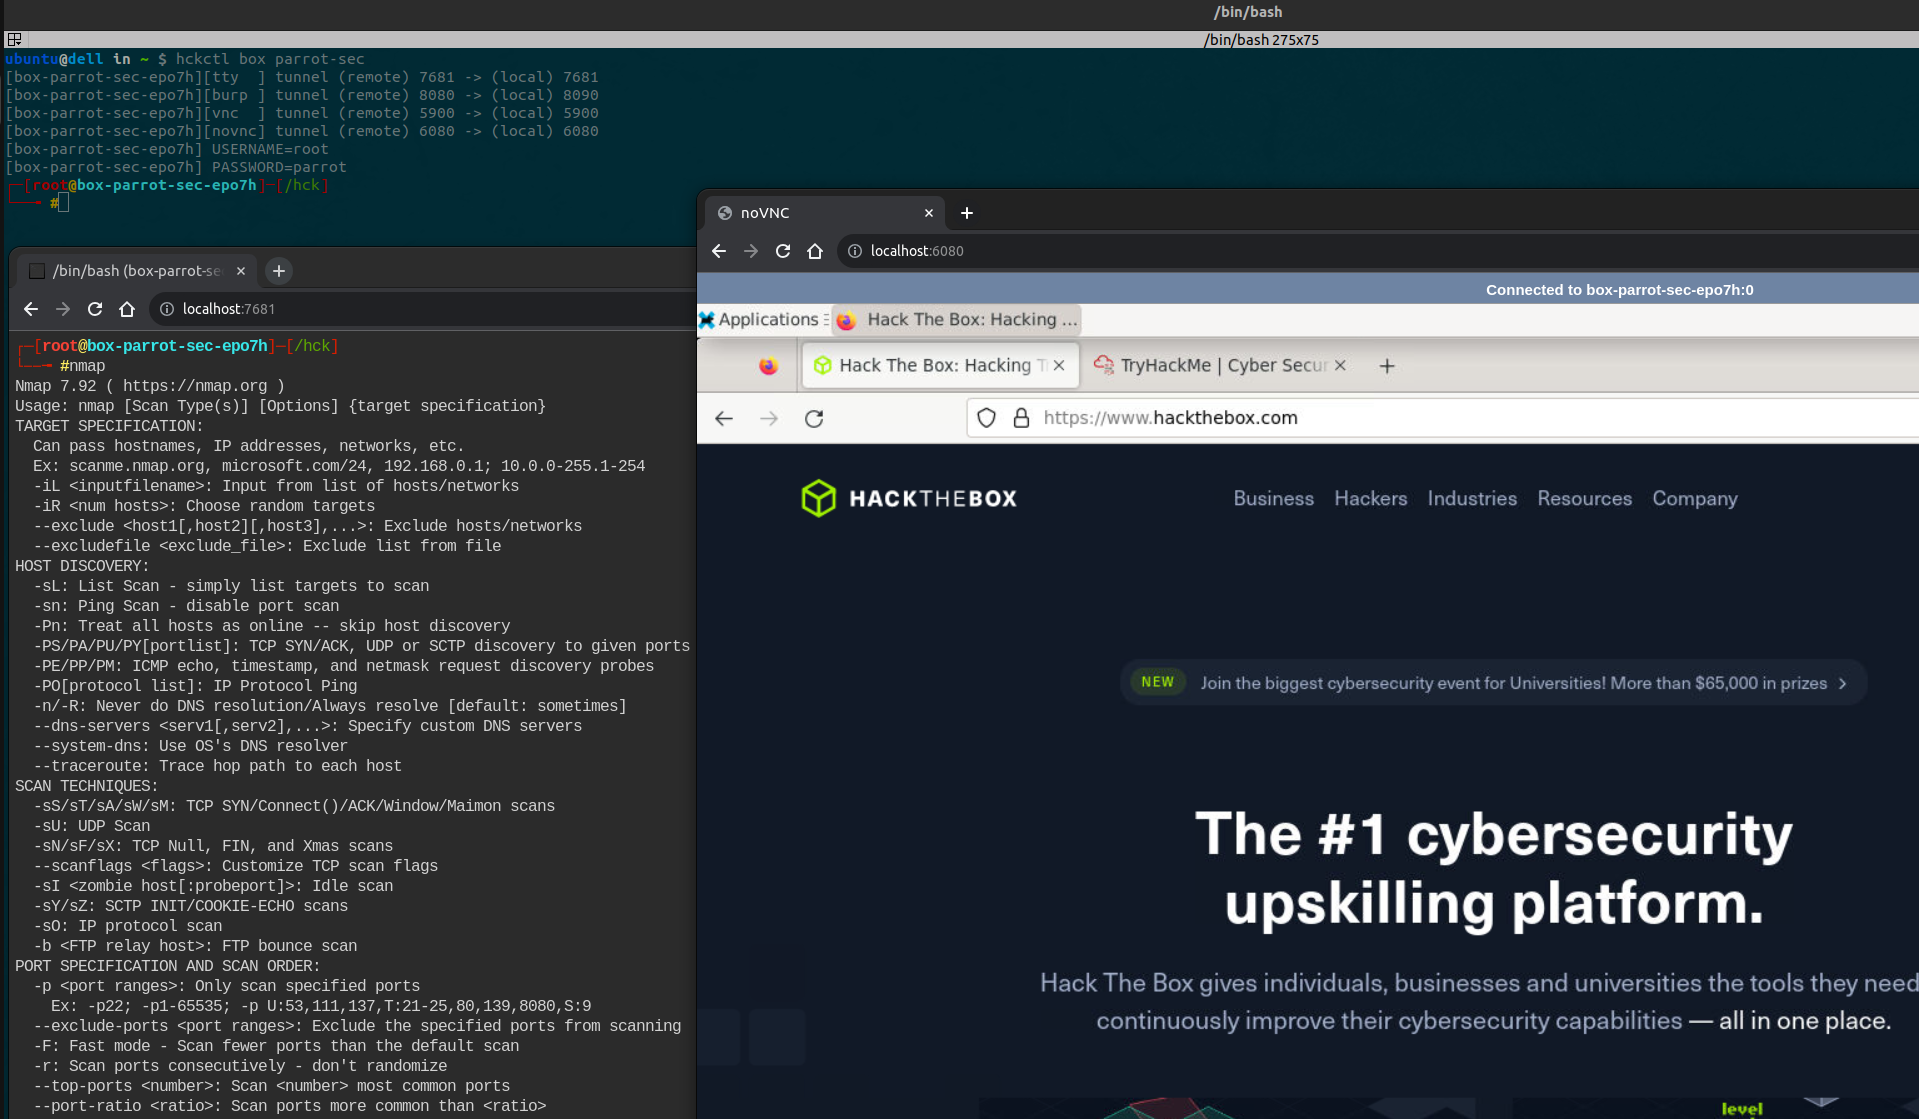Close the Hack The Box Firefox tab
The height and width of the screenshot is (1119, 1919).
[x=1059, y=366]
